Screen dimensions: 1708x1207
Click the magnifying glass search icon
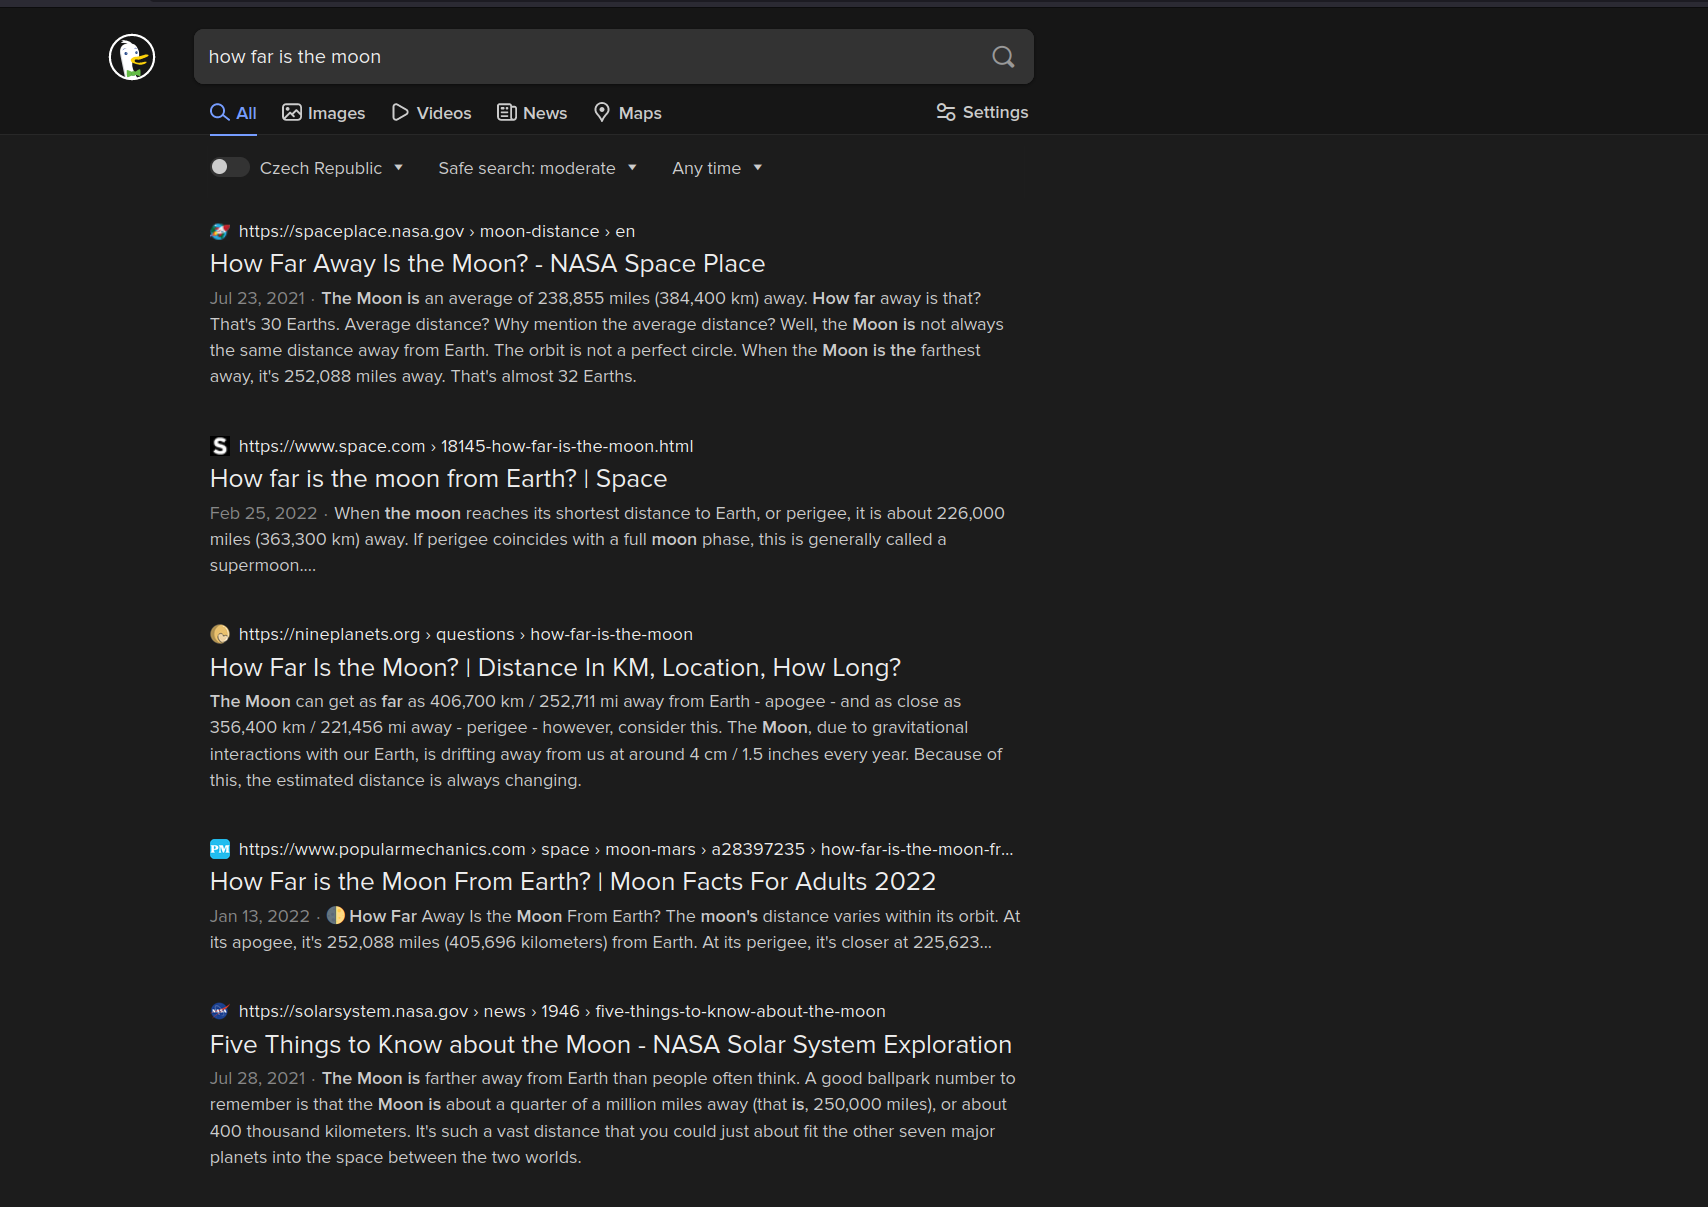[1003, 57]
